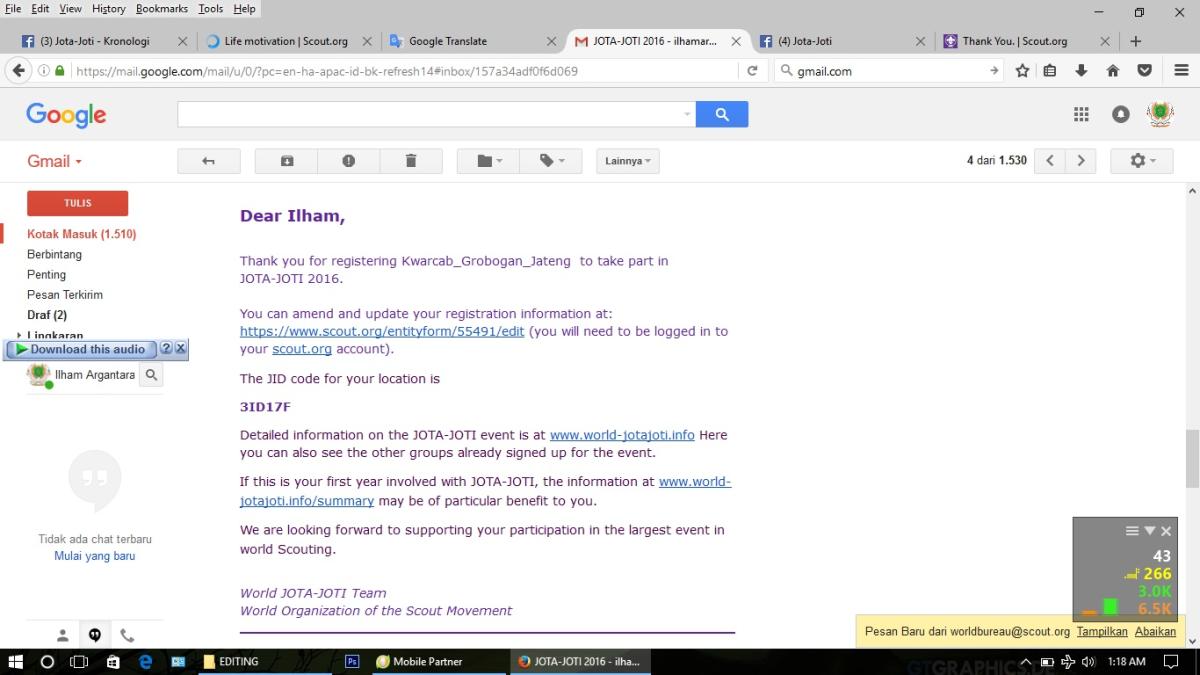The height and width of the screenshot is (675, 1200).
Task: Open Gmail settings gear menu
Action: pyautogui.click(x=1141, y=161)
